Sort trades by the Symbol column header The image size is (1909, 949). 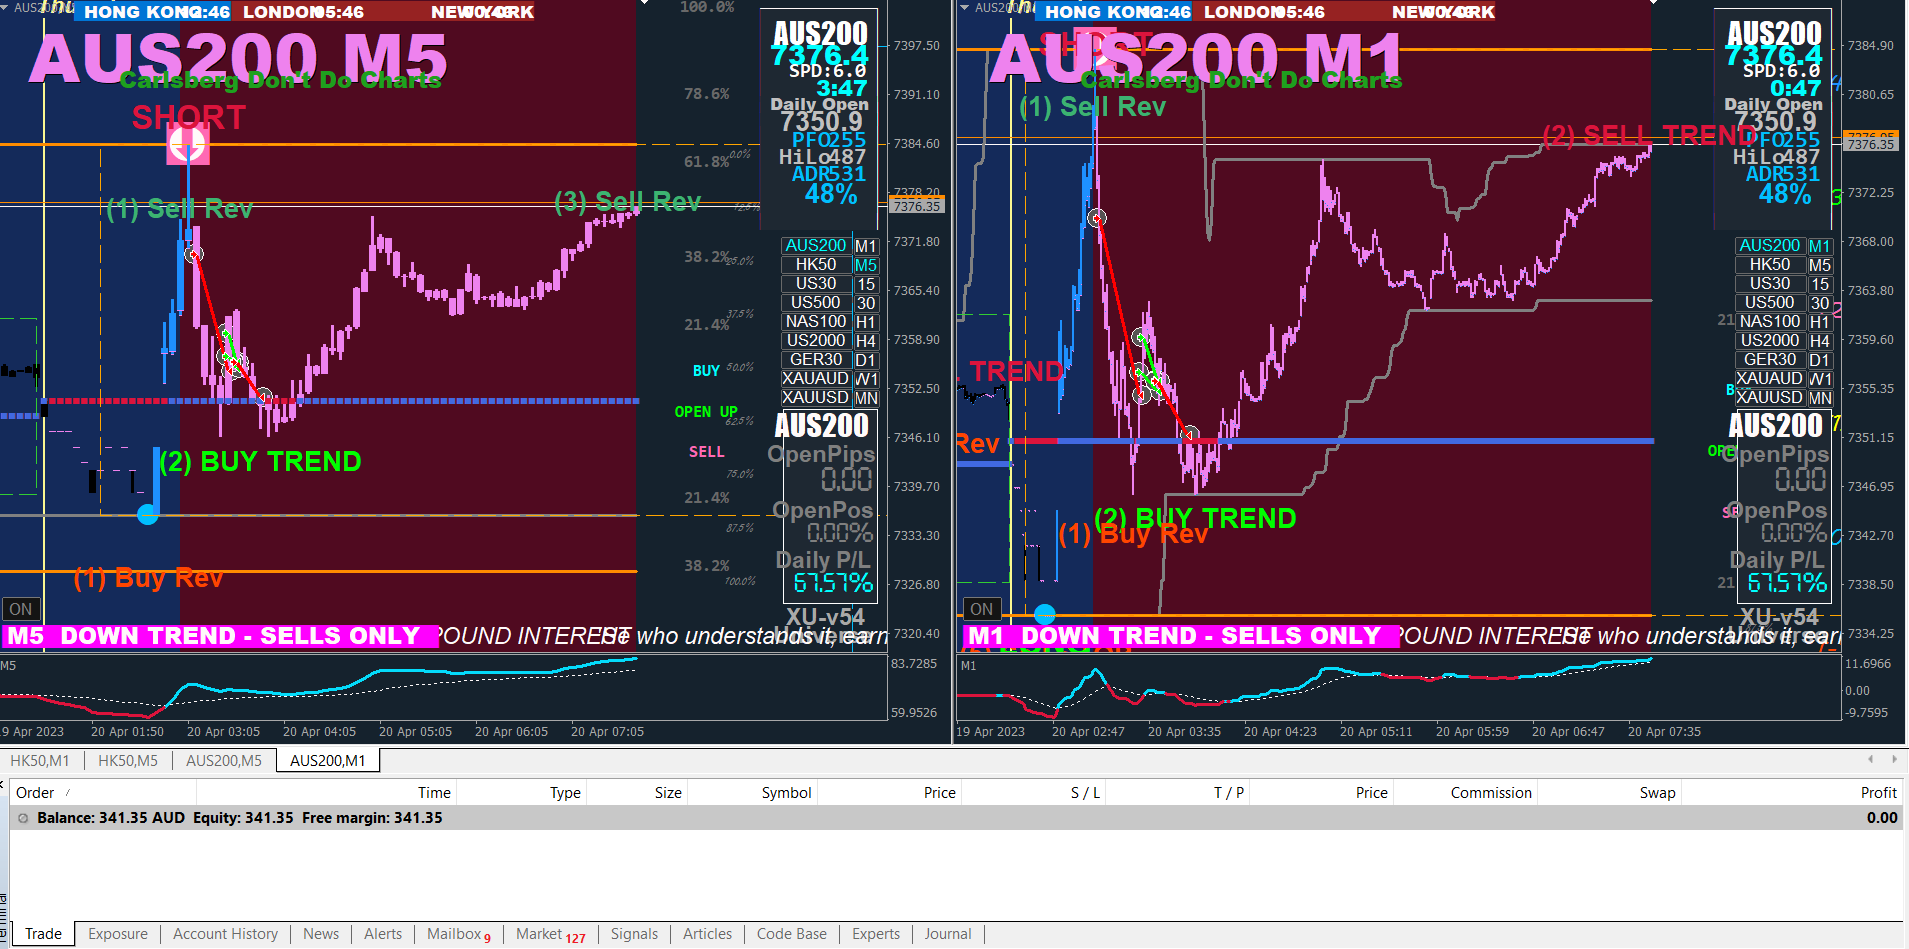tap(753, 793)
